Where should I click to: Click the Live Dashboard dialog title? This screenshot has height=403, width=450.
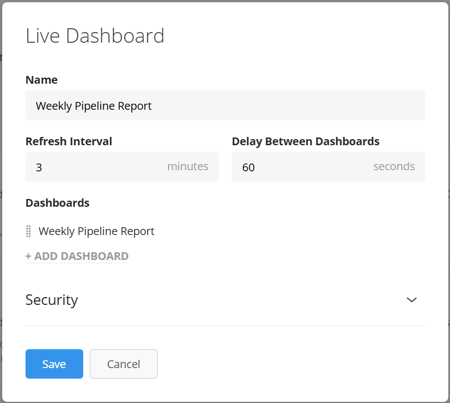(95, 36)
